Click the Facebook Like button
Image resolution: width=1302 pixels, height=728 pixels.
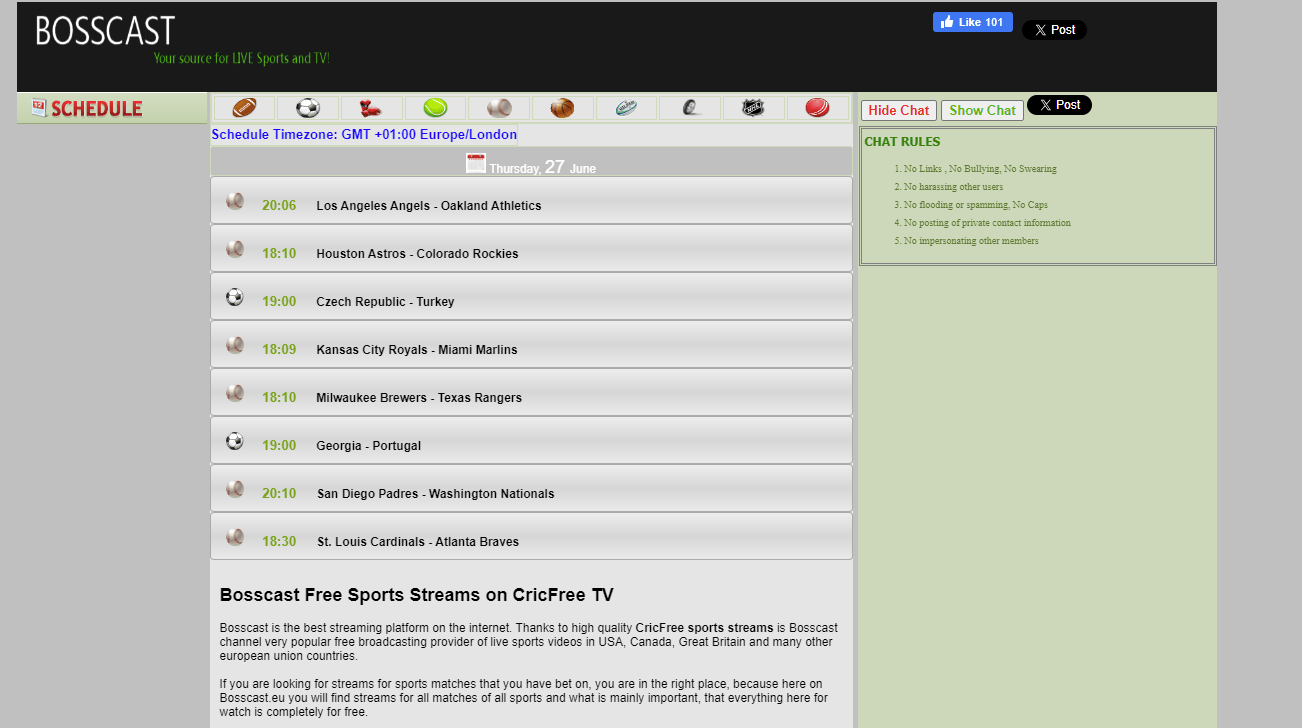[x=972, y=21]
